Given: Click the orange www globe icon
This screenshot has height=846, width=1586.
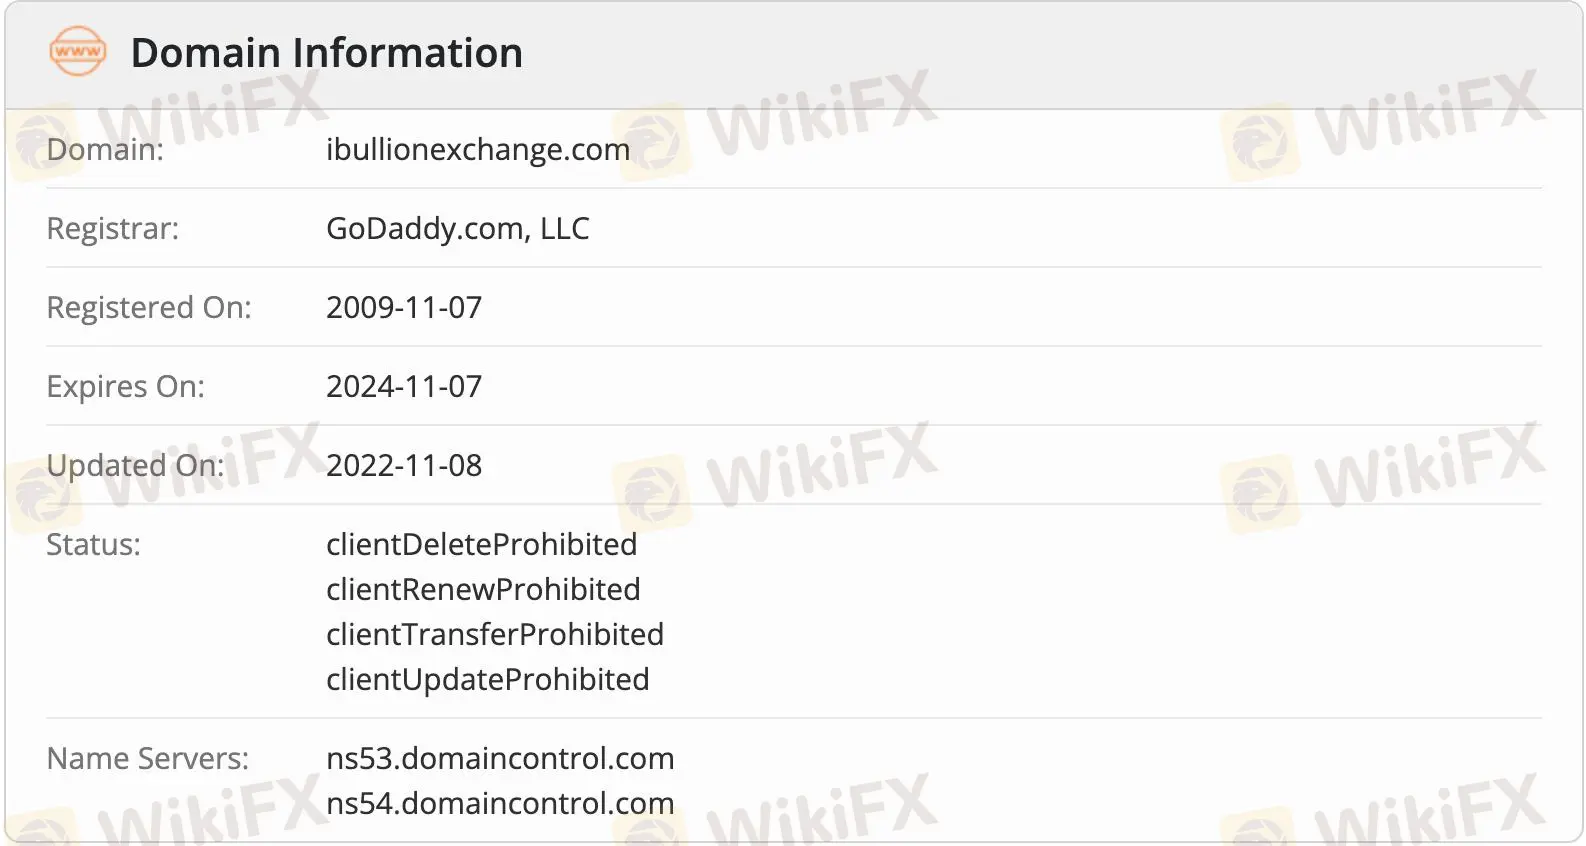Looking at the screenshot, I should point(77,52).
